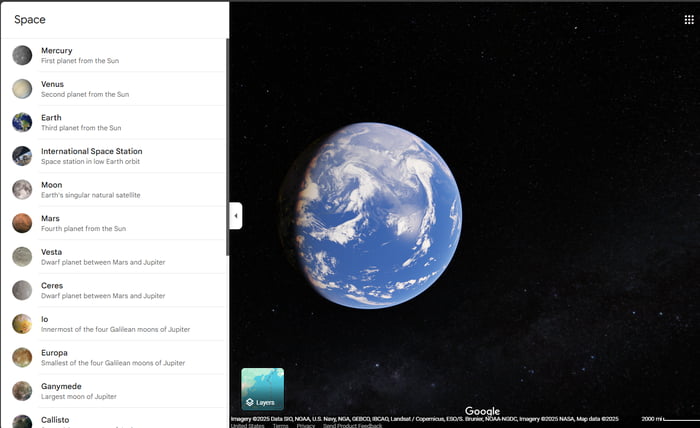
Task: Click the Mercury planet thumbnail
Action: click(x=22, y=55)
